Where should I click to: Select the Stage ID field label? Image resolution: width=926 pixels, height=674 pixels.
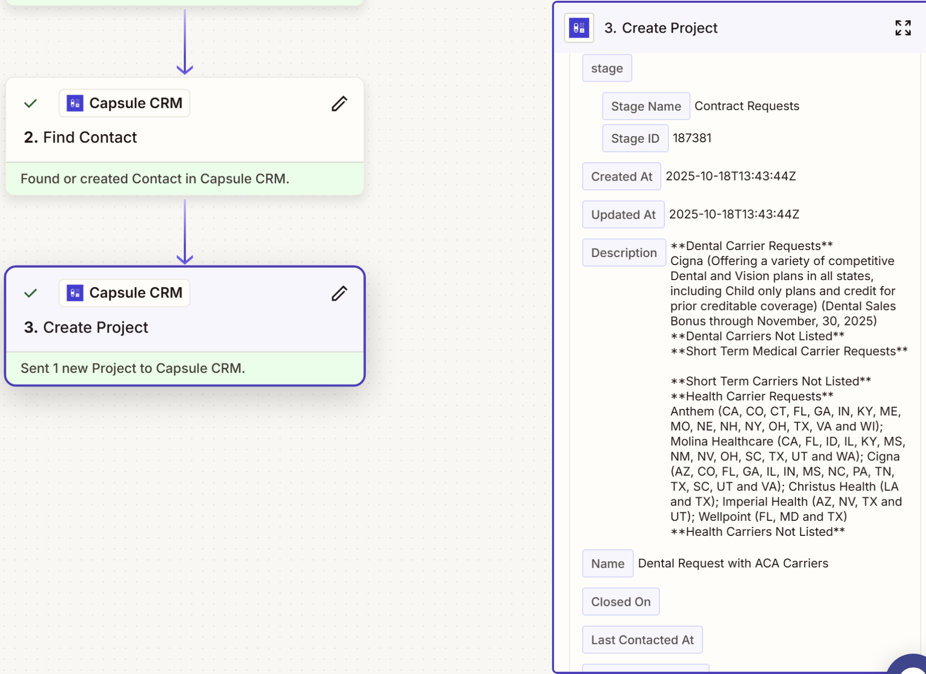pos(635,138)
